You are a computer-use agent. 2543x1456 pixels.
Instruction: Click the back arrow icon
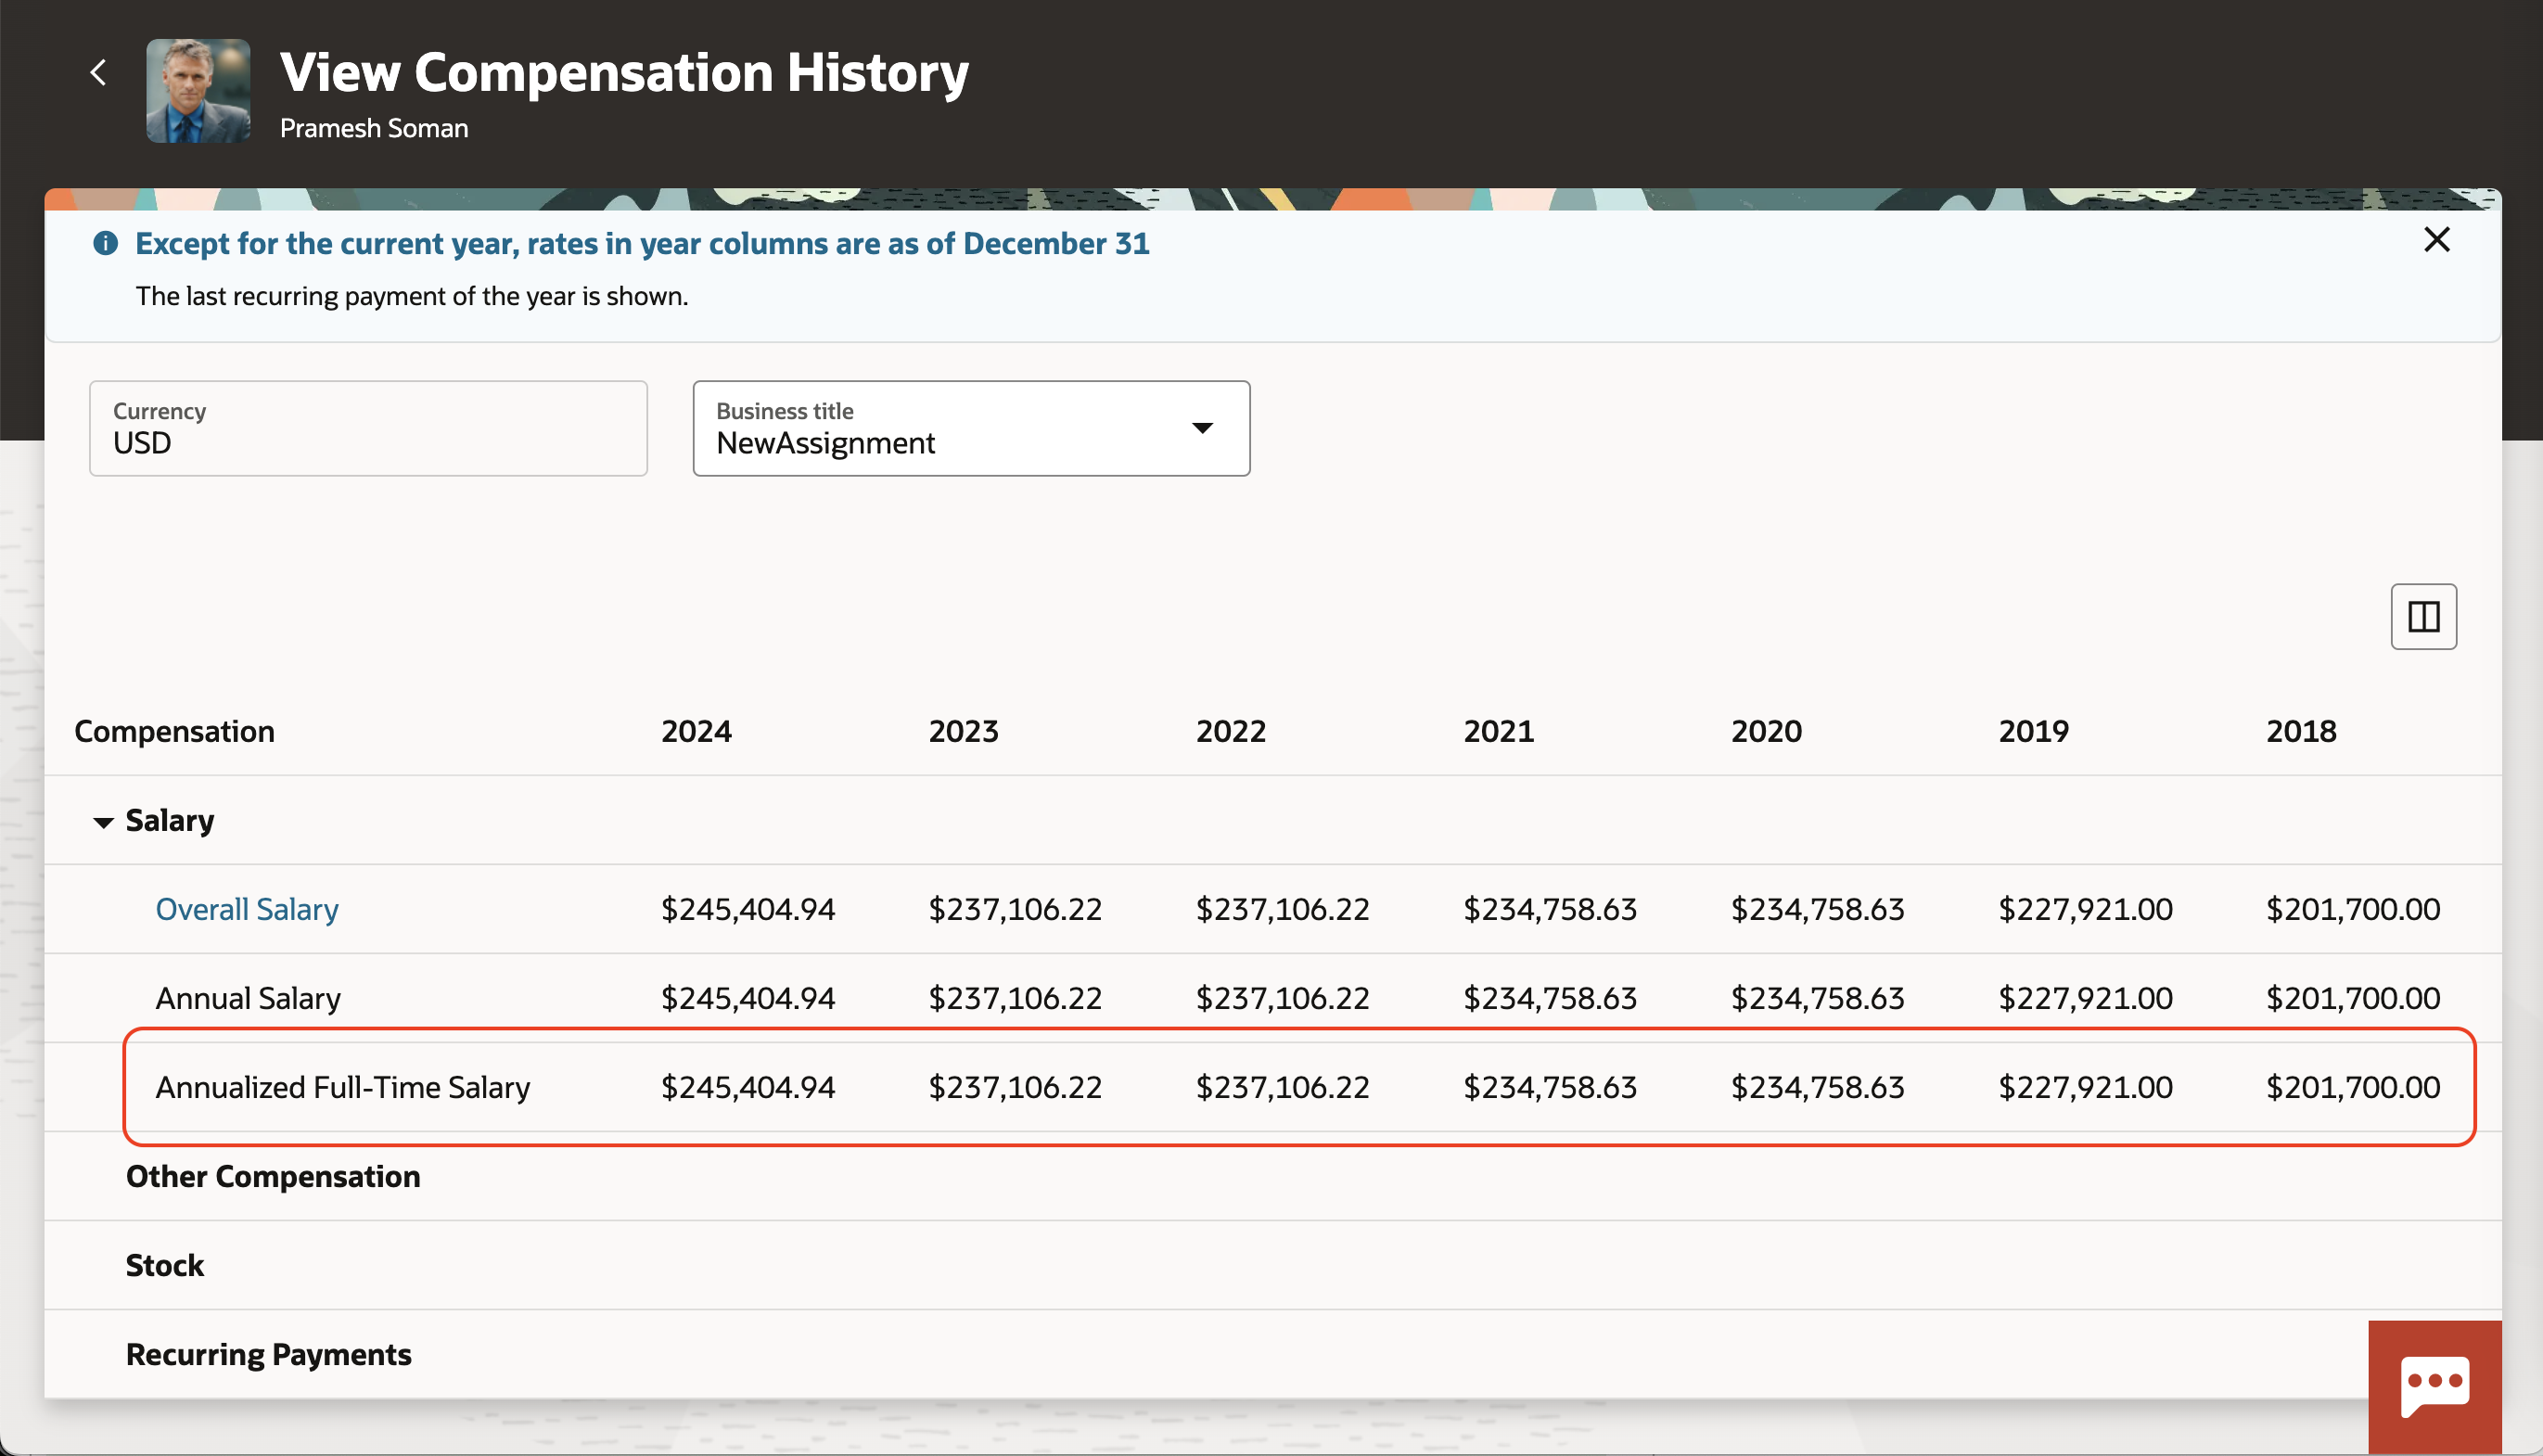(98, 72)
